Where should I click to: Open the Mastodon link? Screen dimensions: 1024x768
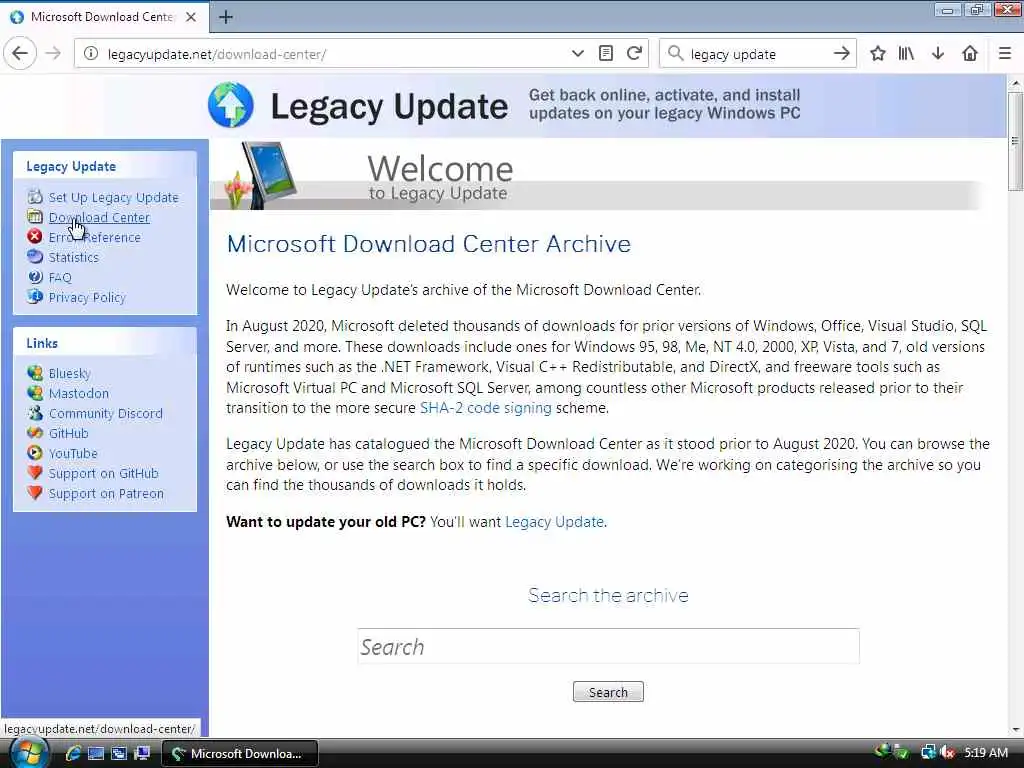[x=79, y=393]
